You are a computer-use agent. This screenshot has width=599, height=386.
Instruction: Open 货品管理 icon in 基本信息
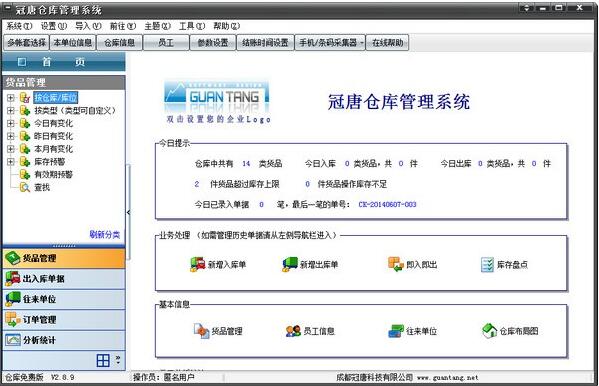pyautogui.click(x=201, y=331)
